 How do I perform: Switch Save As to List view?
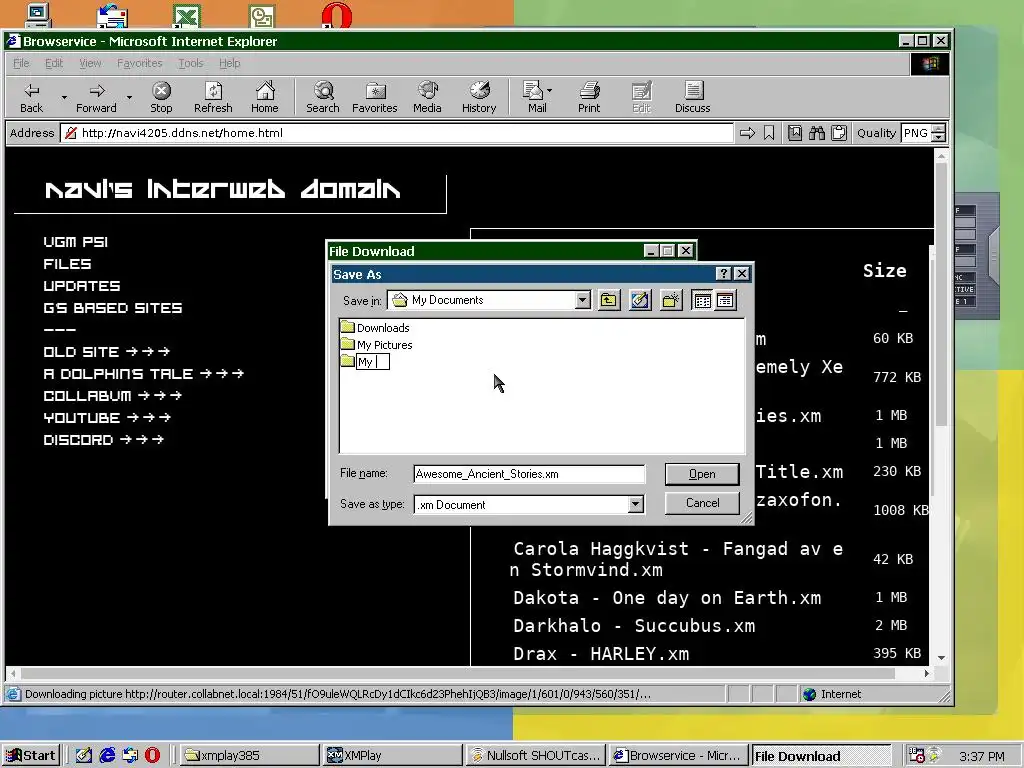[703, 300]
